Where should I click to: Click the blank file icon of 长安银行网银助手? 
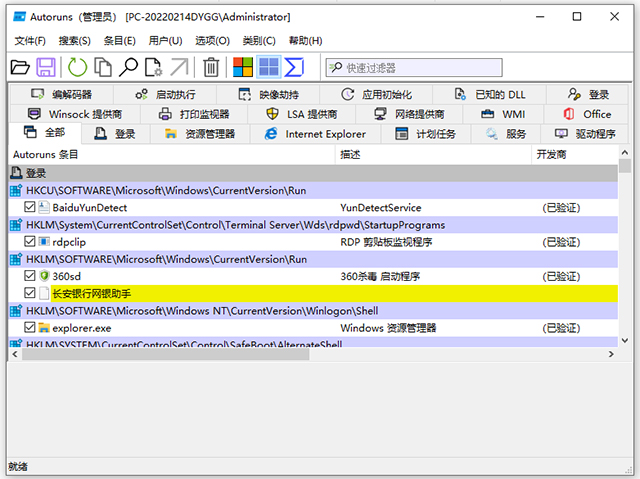[x=44, y=293]
